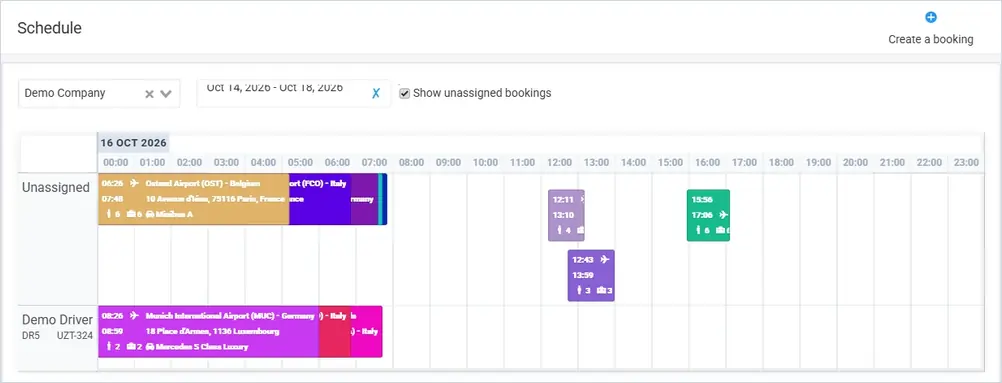
Task: Click the car icon beside Minibus A
Action: tap(150, 214)
